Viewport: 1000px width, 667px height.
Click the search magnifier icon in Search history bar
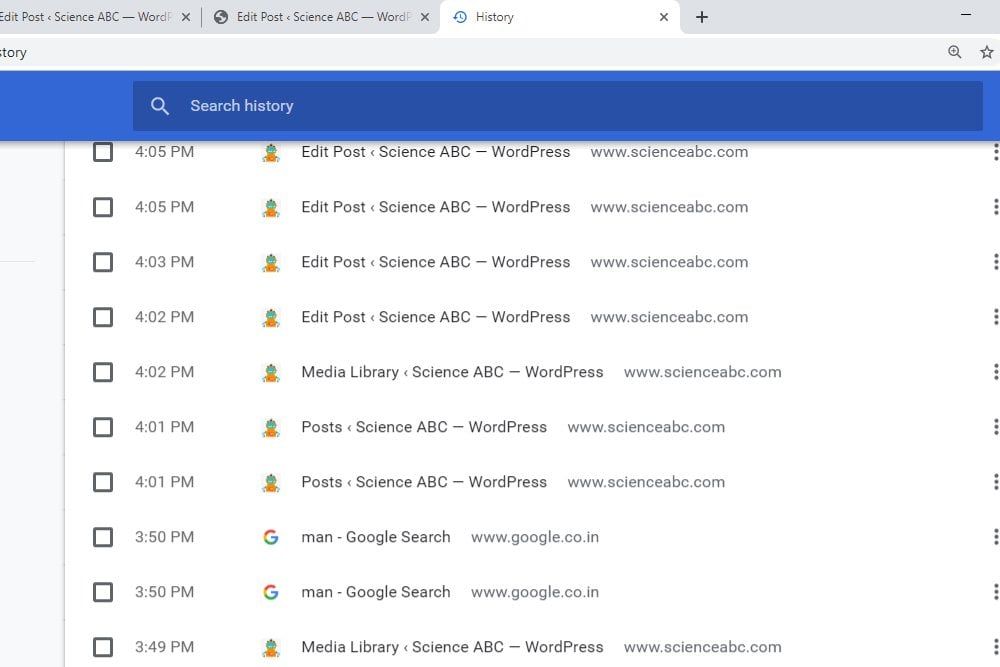(160, 105)
